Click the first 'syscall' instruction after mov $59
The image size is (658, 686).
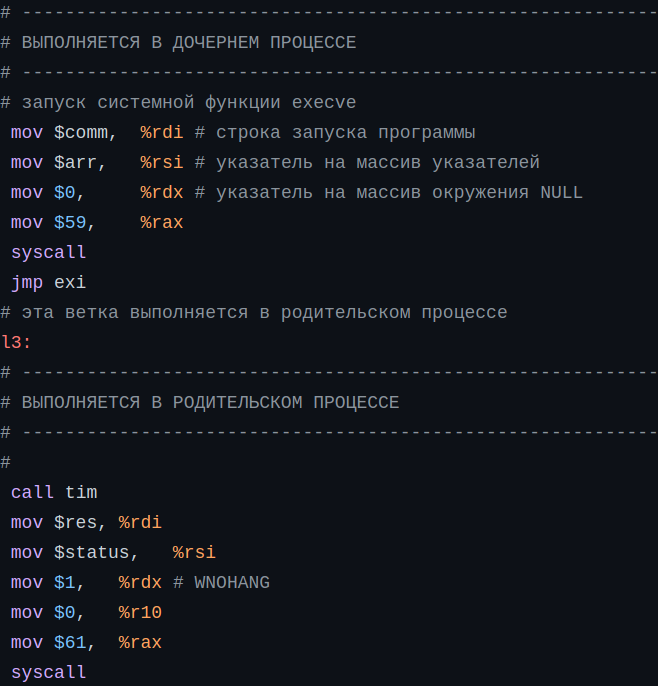coord(49,253)
